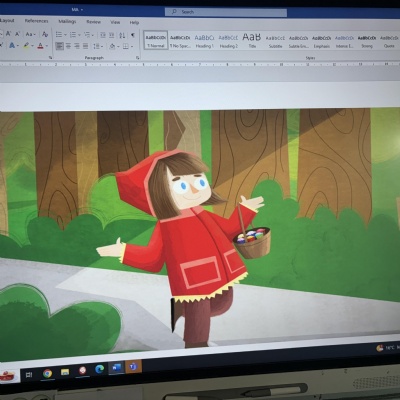Apply the Strong style
The width and height of the screenshot is (400, 400).
367,42
